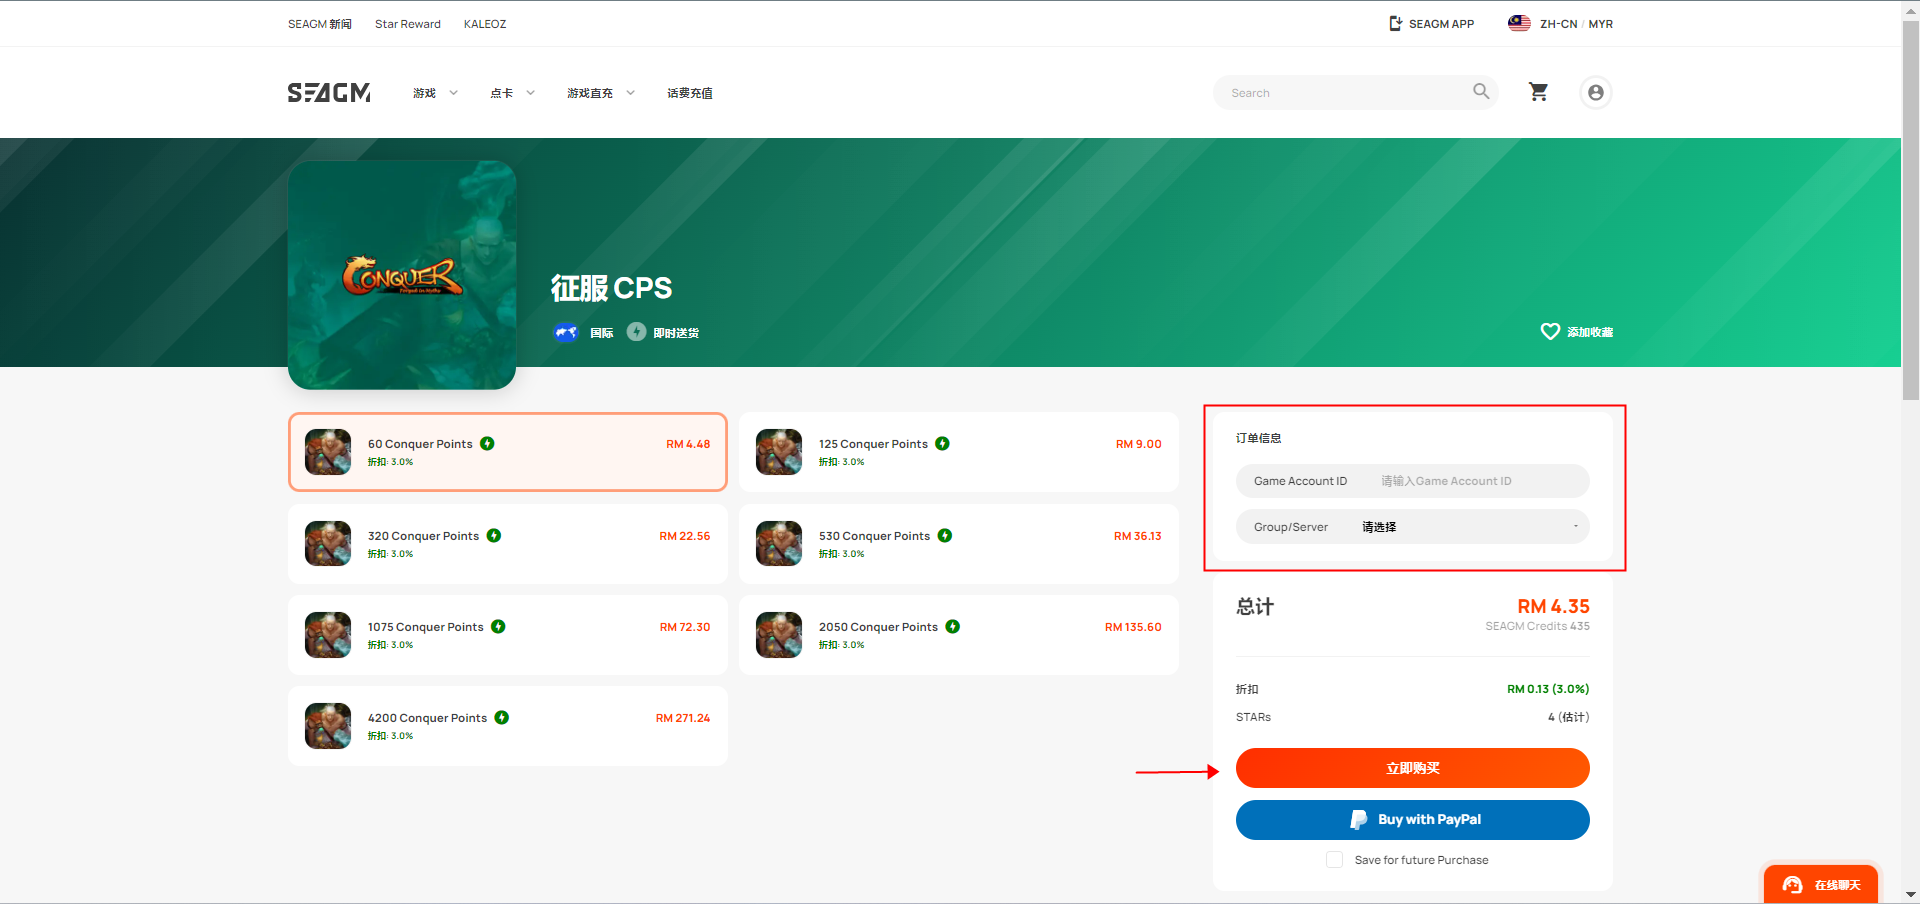
Task: Click the SEAGM APP download icon
Action: pyautogui.click(x=1395, y=23)
